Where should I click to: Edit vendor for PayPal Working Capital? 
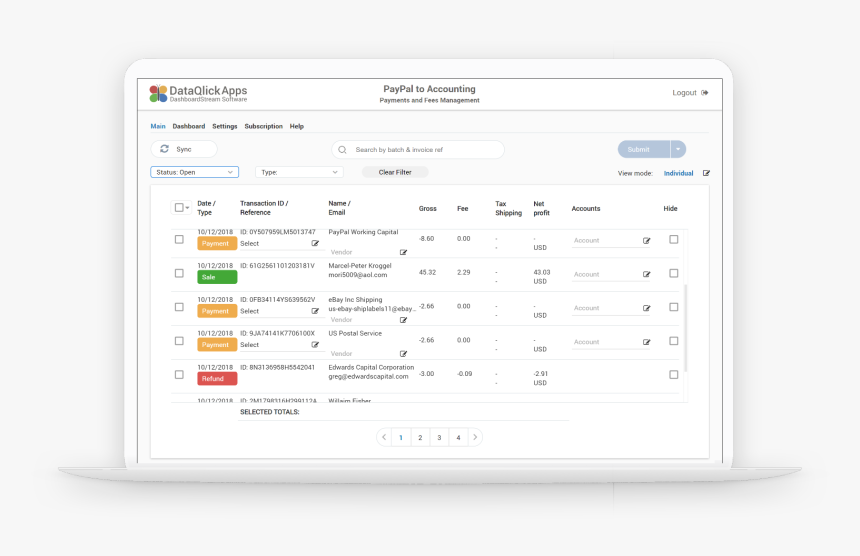[403, 252]
